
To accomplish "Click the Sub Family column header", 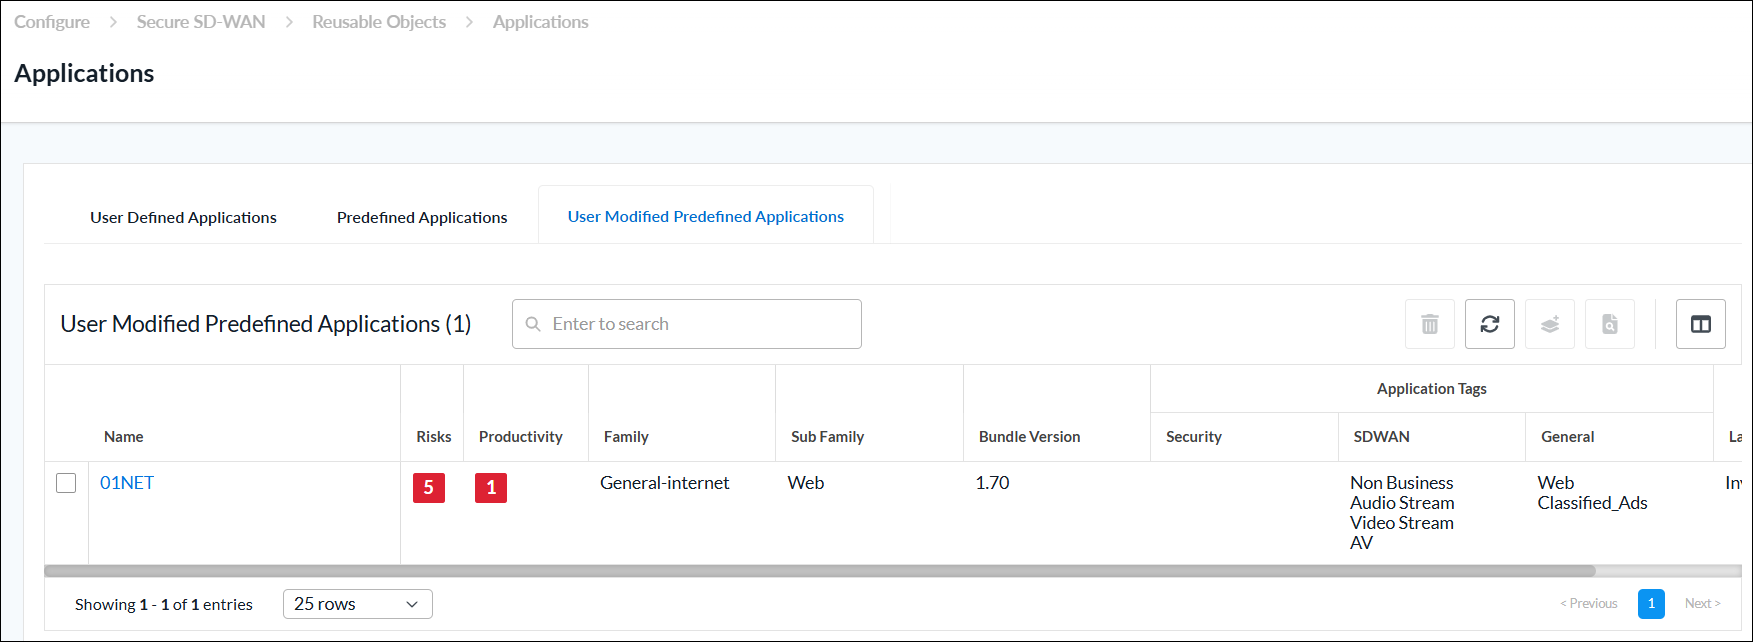I will (x=827, y=437).
